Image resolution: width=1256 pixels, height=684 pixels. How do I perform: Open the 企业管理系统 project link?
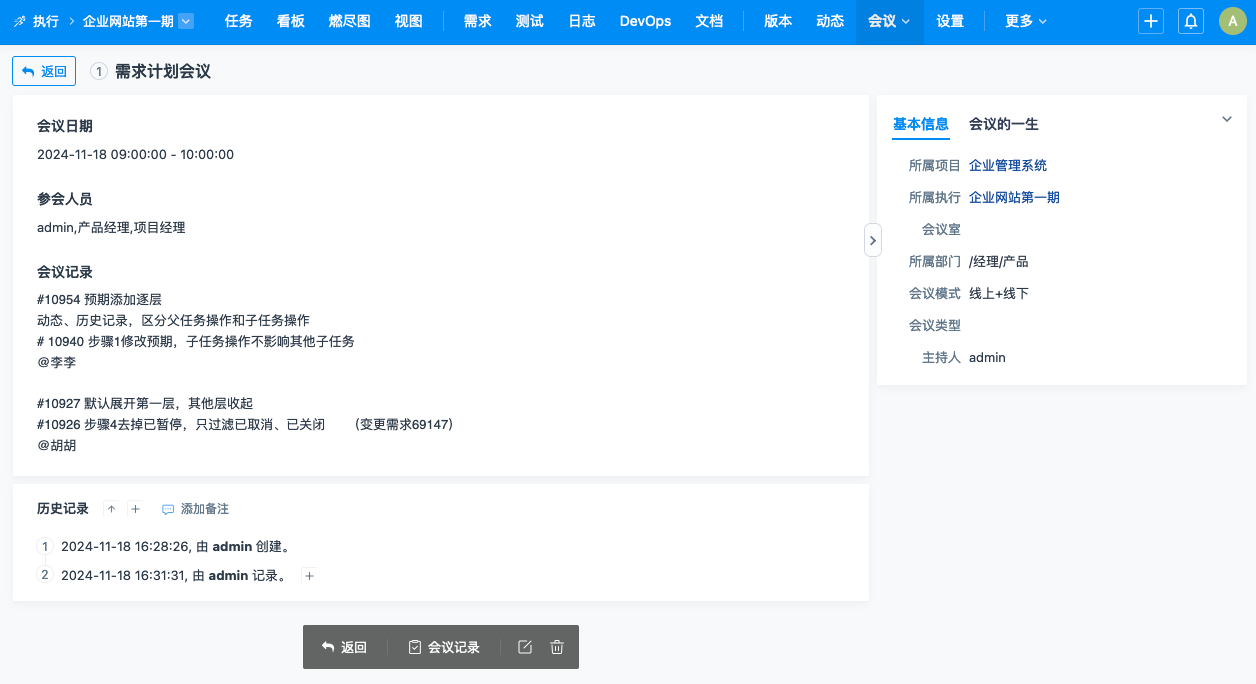pos(1007,165)
